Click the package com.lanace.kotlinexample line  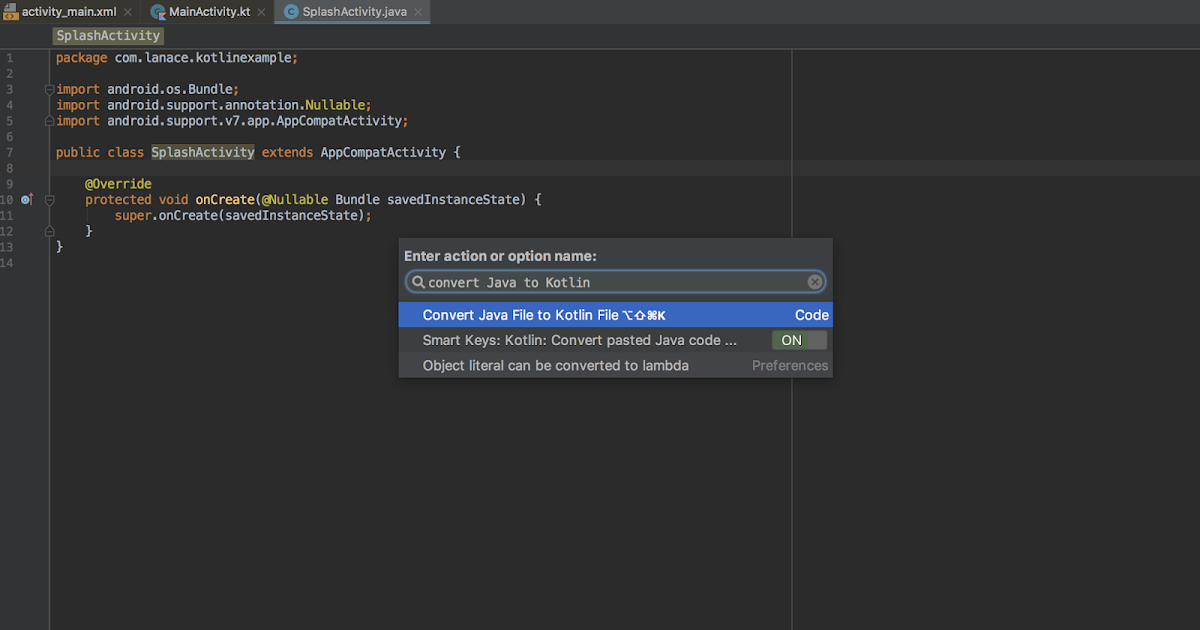pyautogui.click(x=177, y=58)
